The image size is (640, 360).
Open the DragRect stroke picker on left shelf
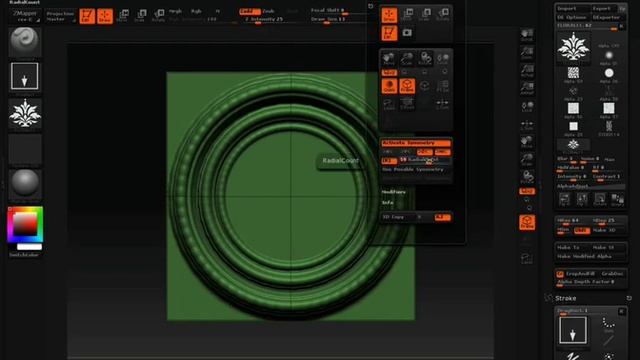click(25, 76)
